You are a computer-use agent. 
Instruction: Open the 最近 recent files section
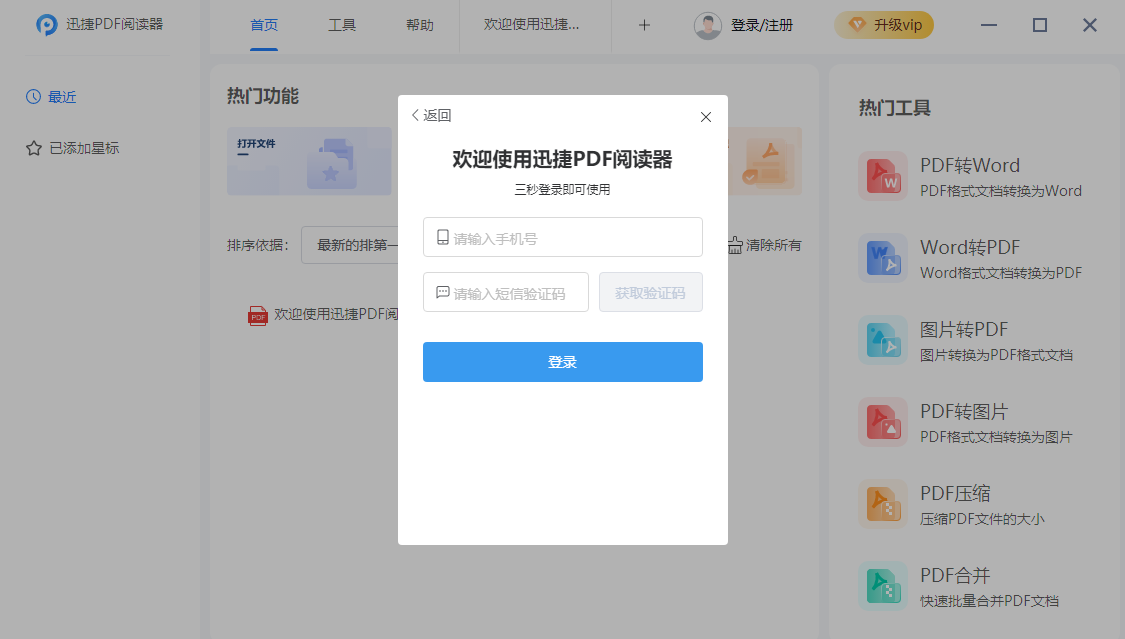pos(51,97)
